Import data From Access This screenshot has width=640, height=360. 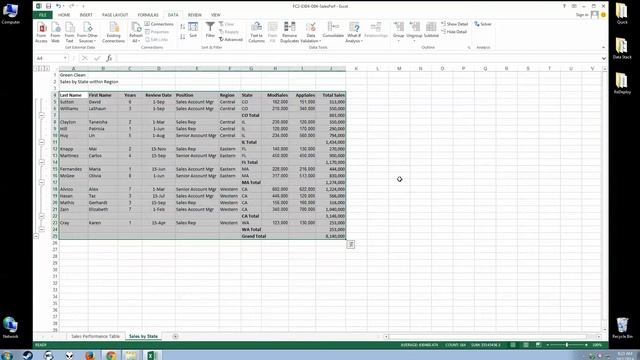(41, 32)
